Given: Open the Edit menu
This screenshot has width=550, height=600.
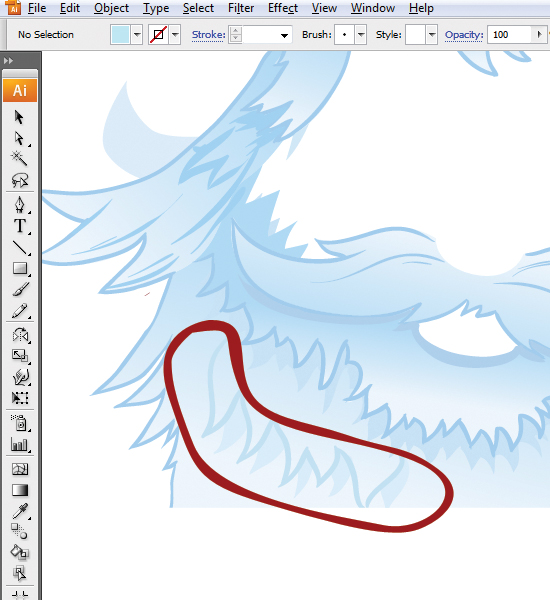Looking at the screenshot, I should [x=70, y=8].
